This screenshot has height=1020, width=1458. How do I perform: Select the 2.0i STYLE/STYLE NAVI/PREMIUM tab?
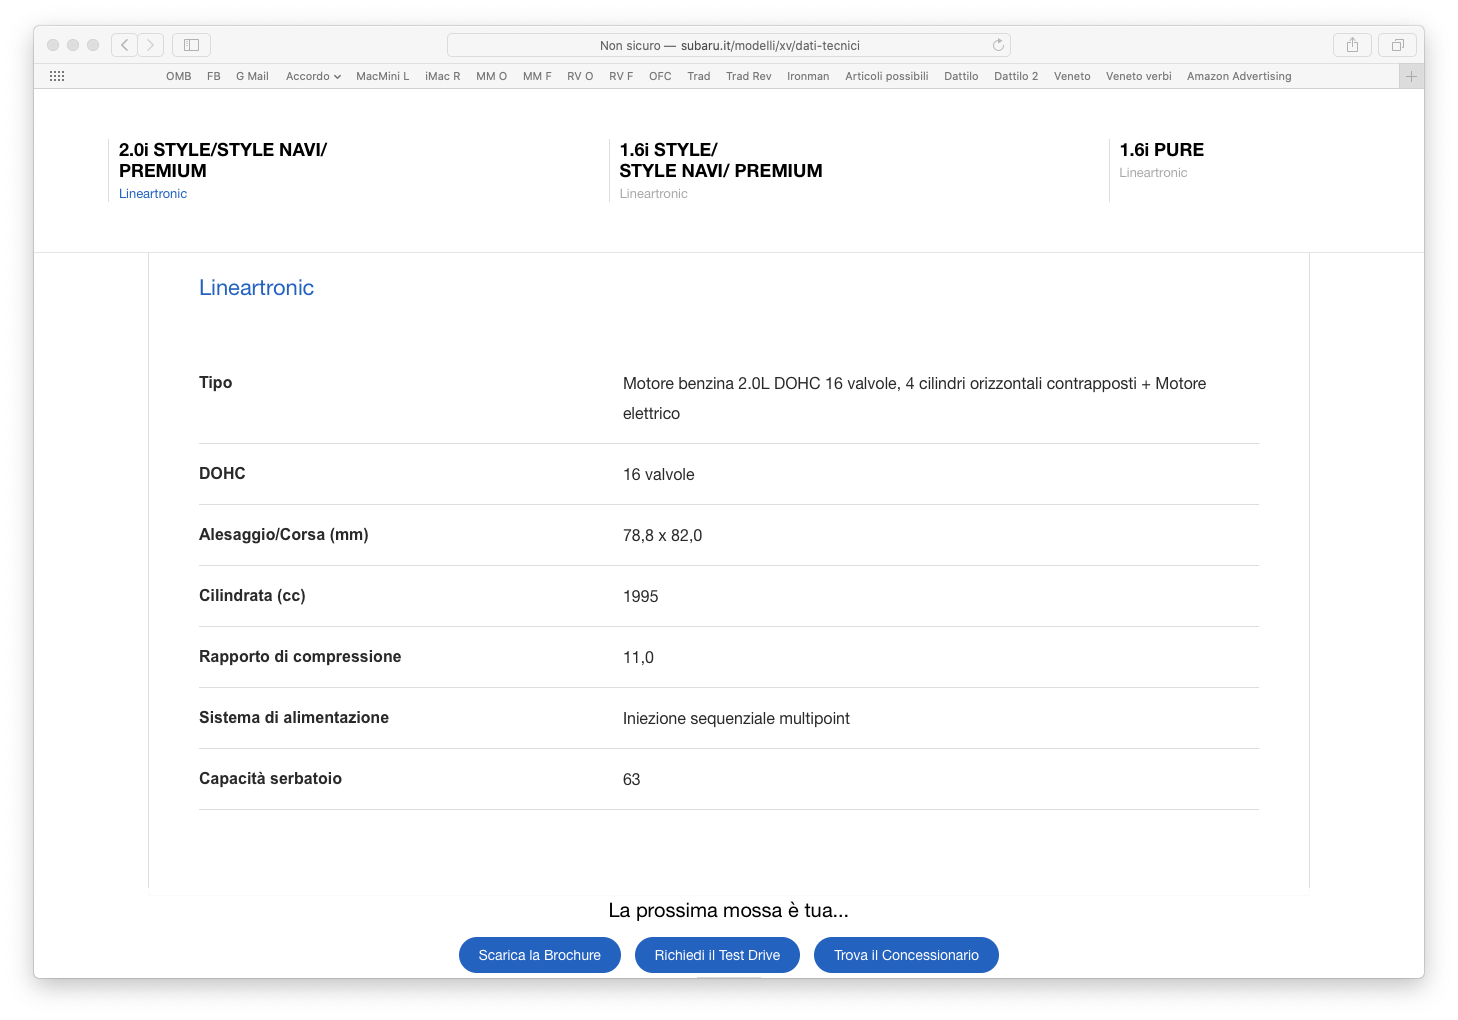pyautogui.click(x=222, y=161)
